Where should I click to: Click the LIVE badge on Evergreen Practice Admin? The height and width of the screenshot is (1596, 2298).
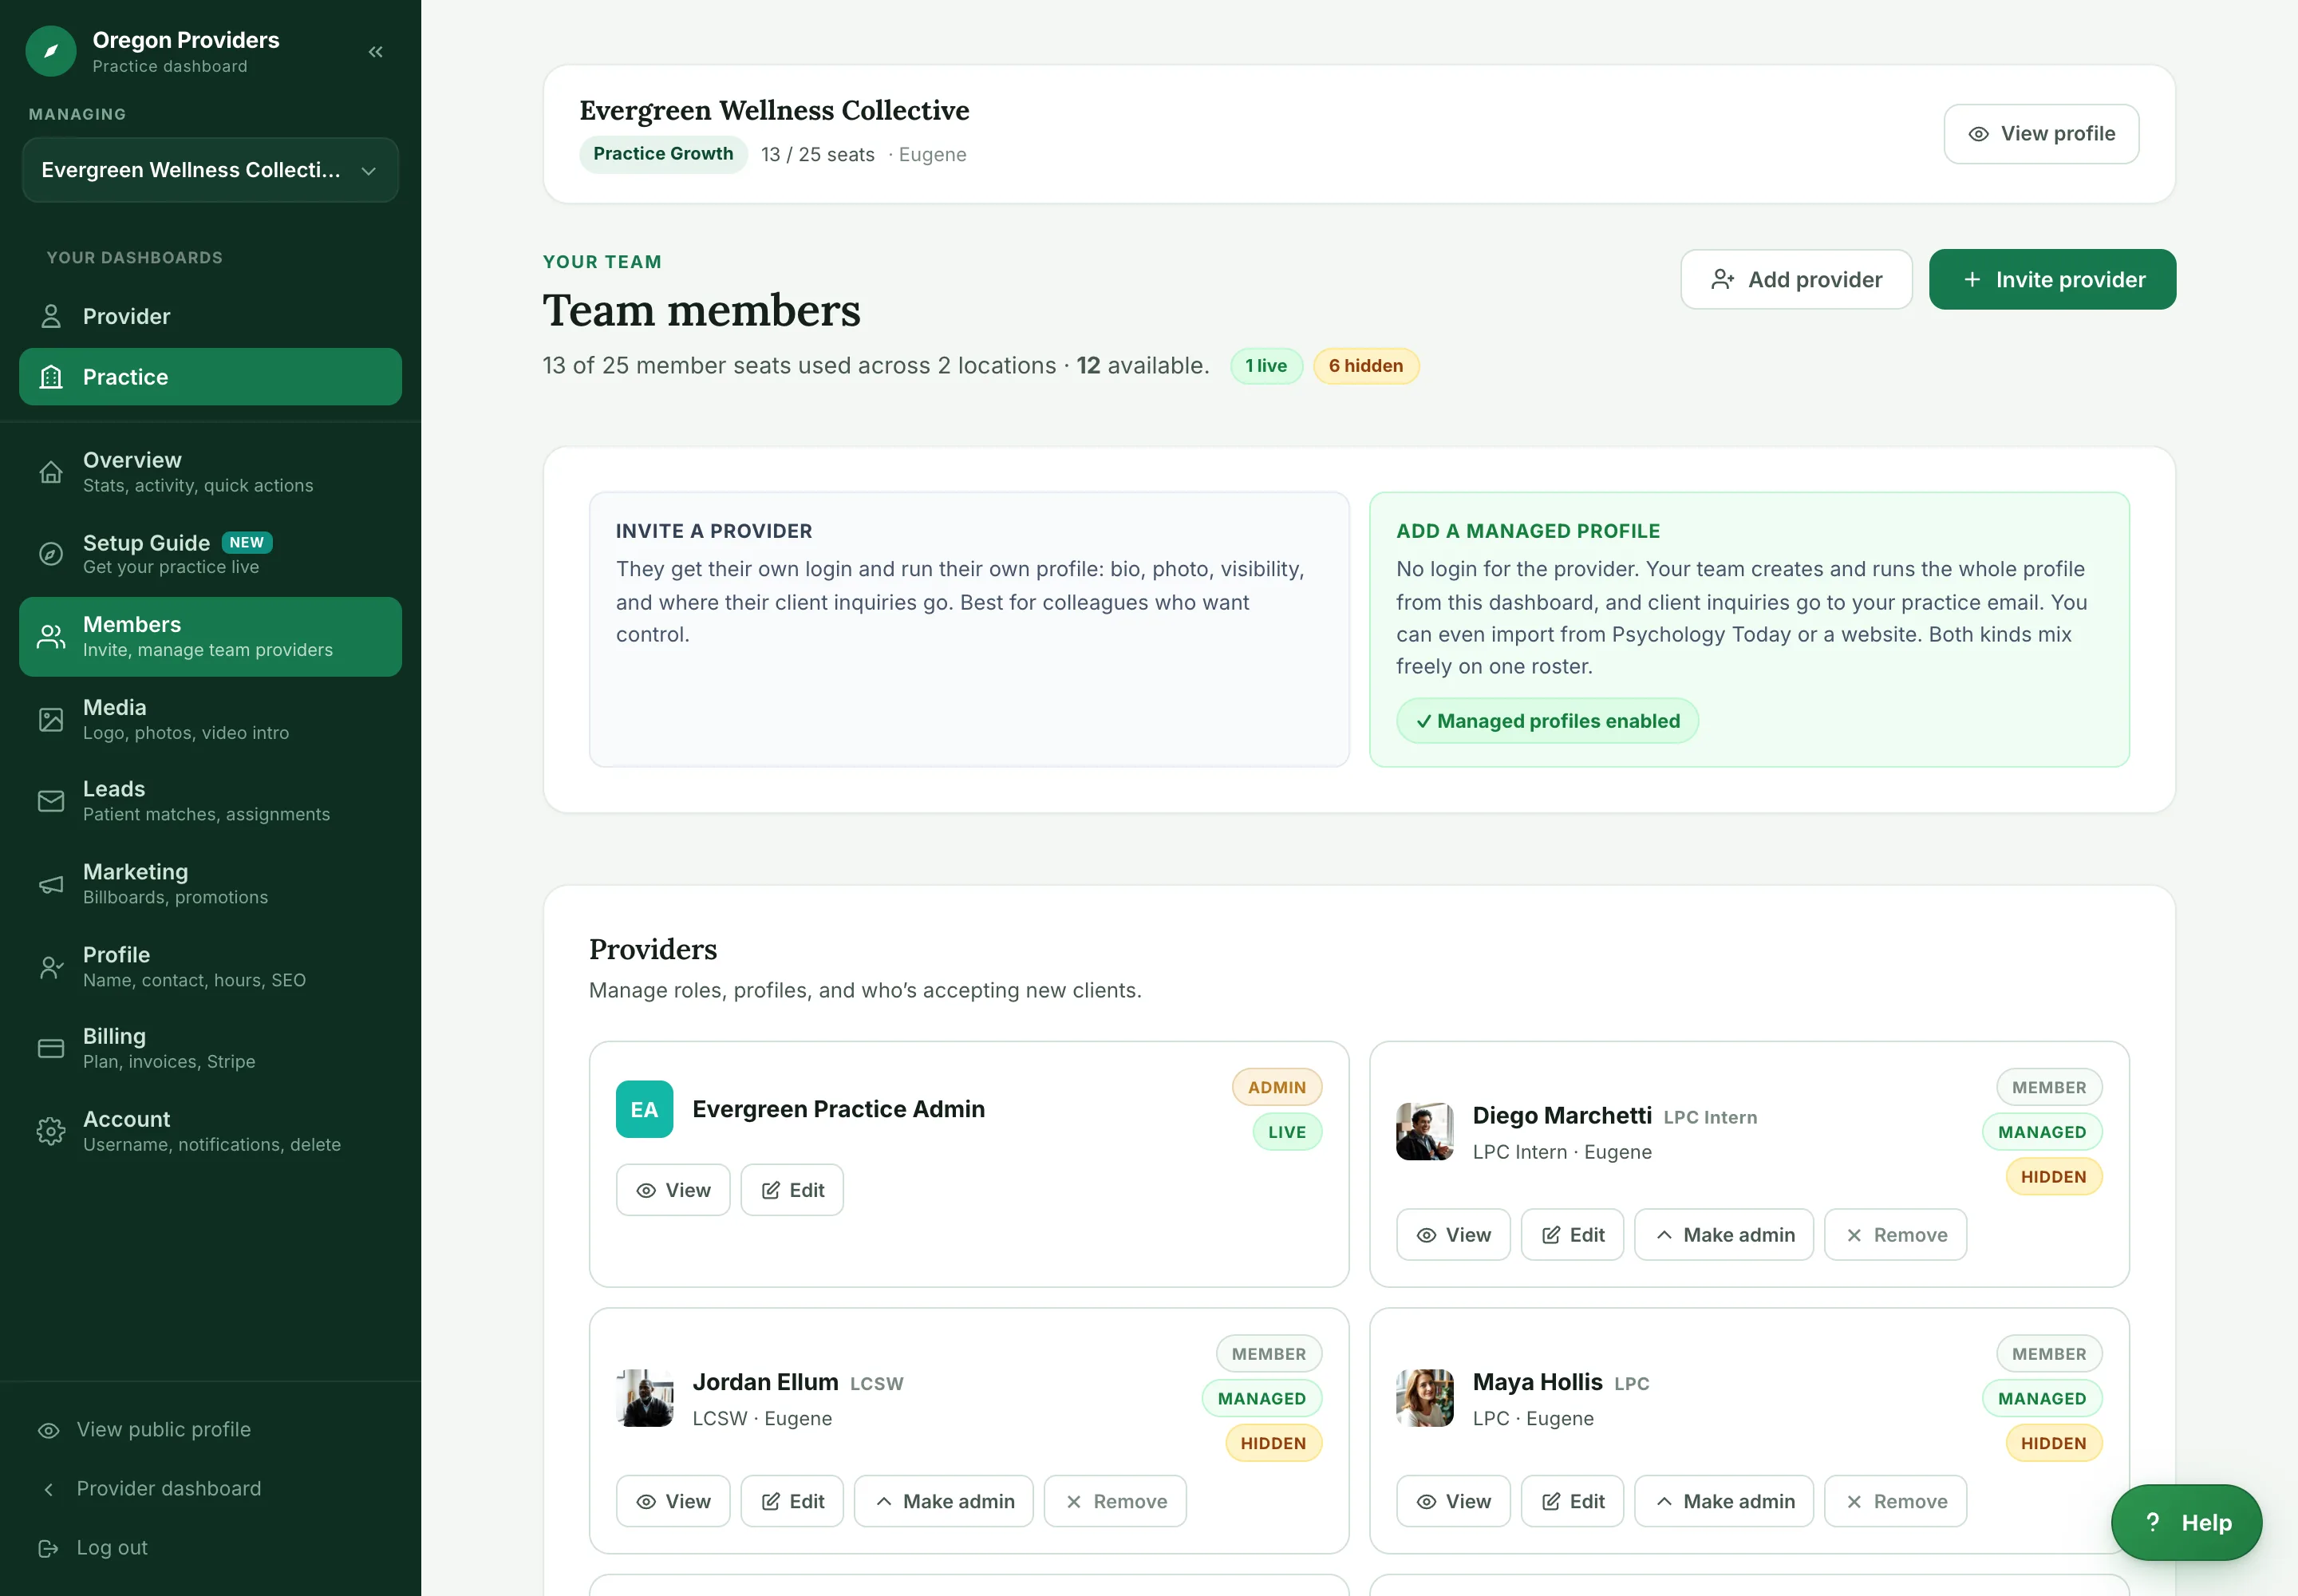coord(1287,1132)
